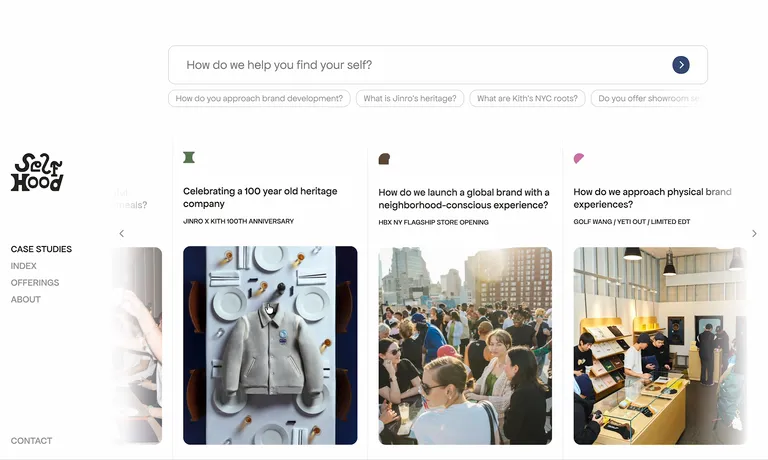
Task: Open the HBX rooftop crowd photo
Action: tap(465, 346)
